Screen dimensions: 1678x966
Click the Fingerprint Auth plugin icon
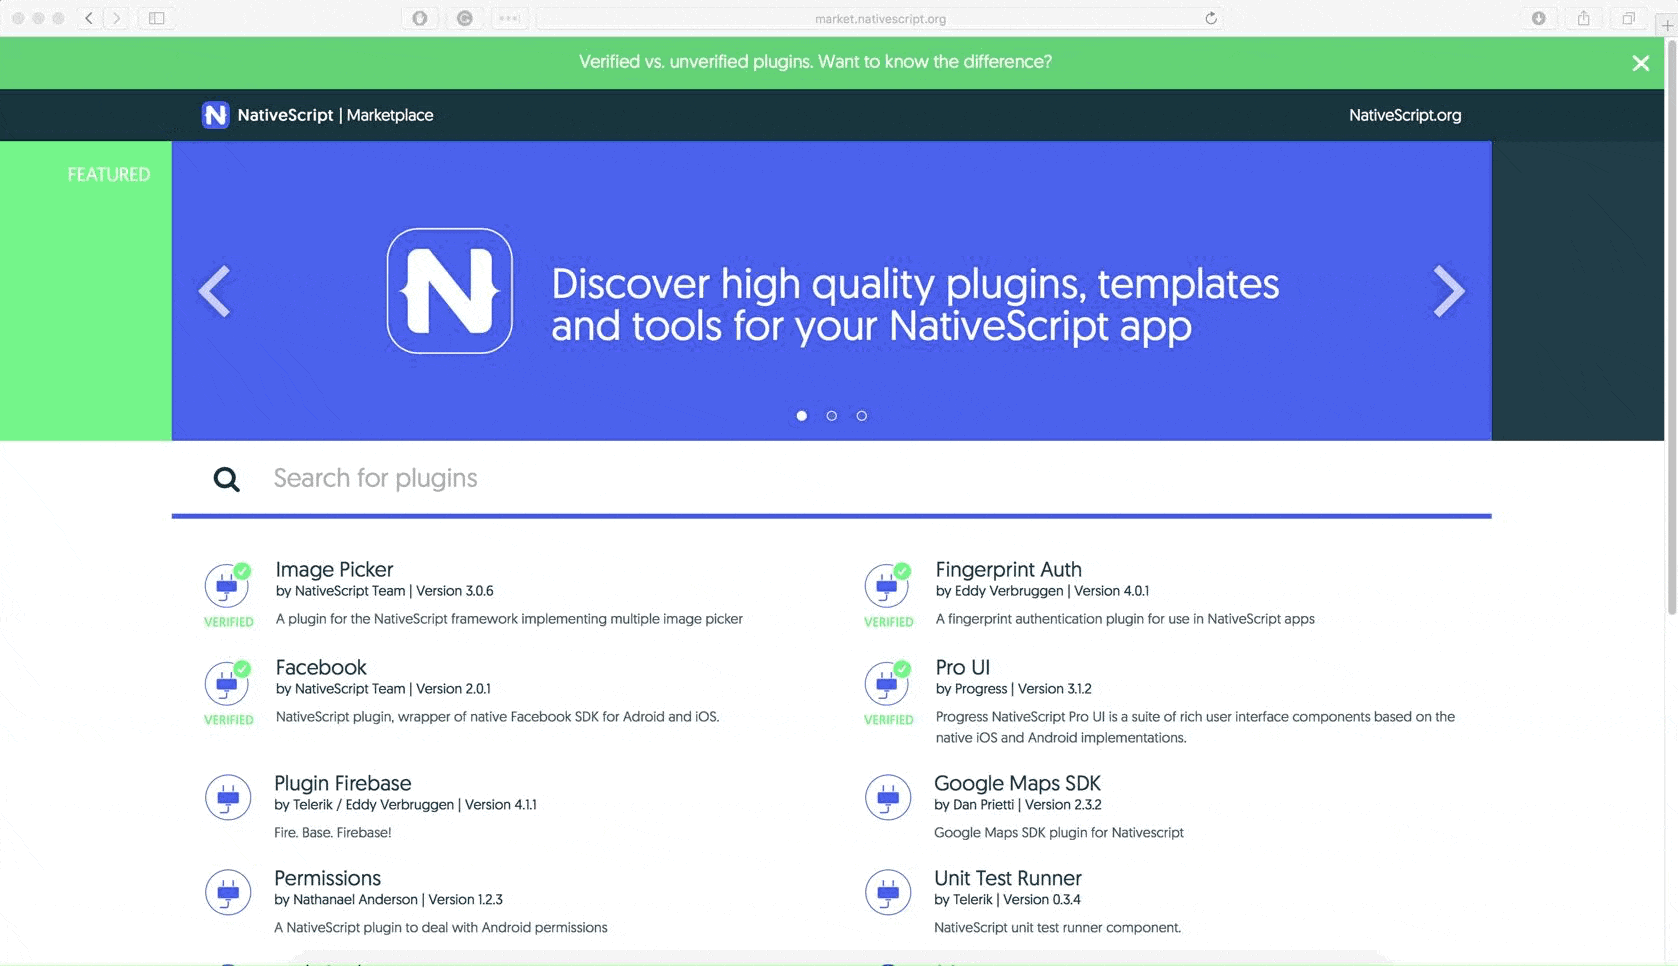pyautogui.click(x=888, y=586)
